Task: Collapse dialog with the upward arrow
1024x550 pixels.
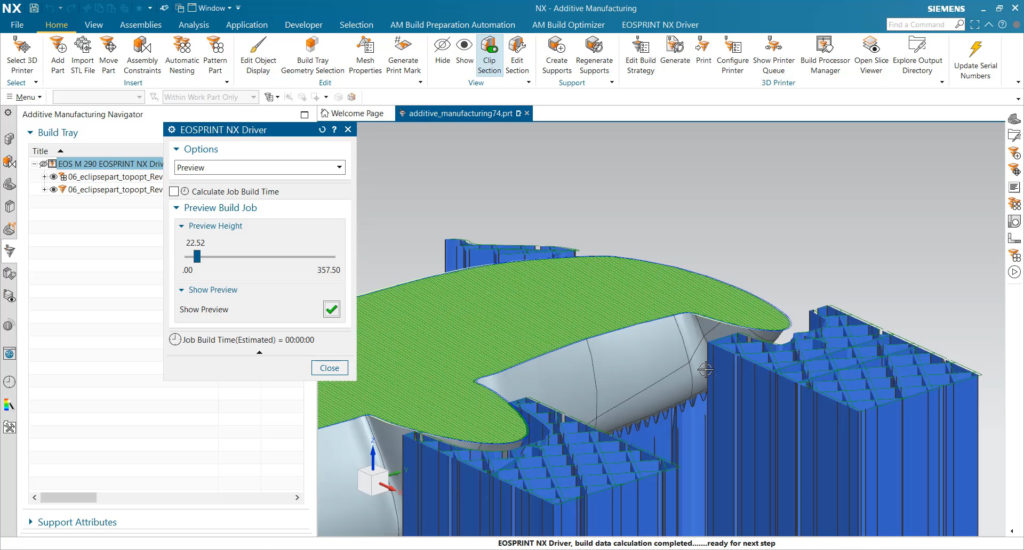Action: tap(259, 352)
